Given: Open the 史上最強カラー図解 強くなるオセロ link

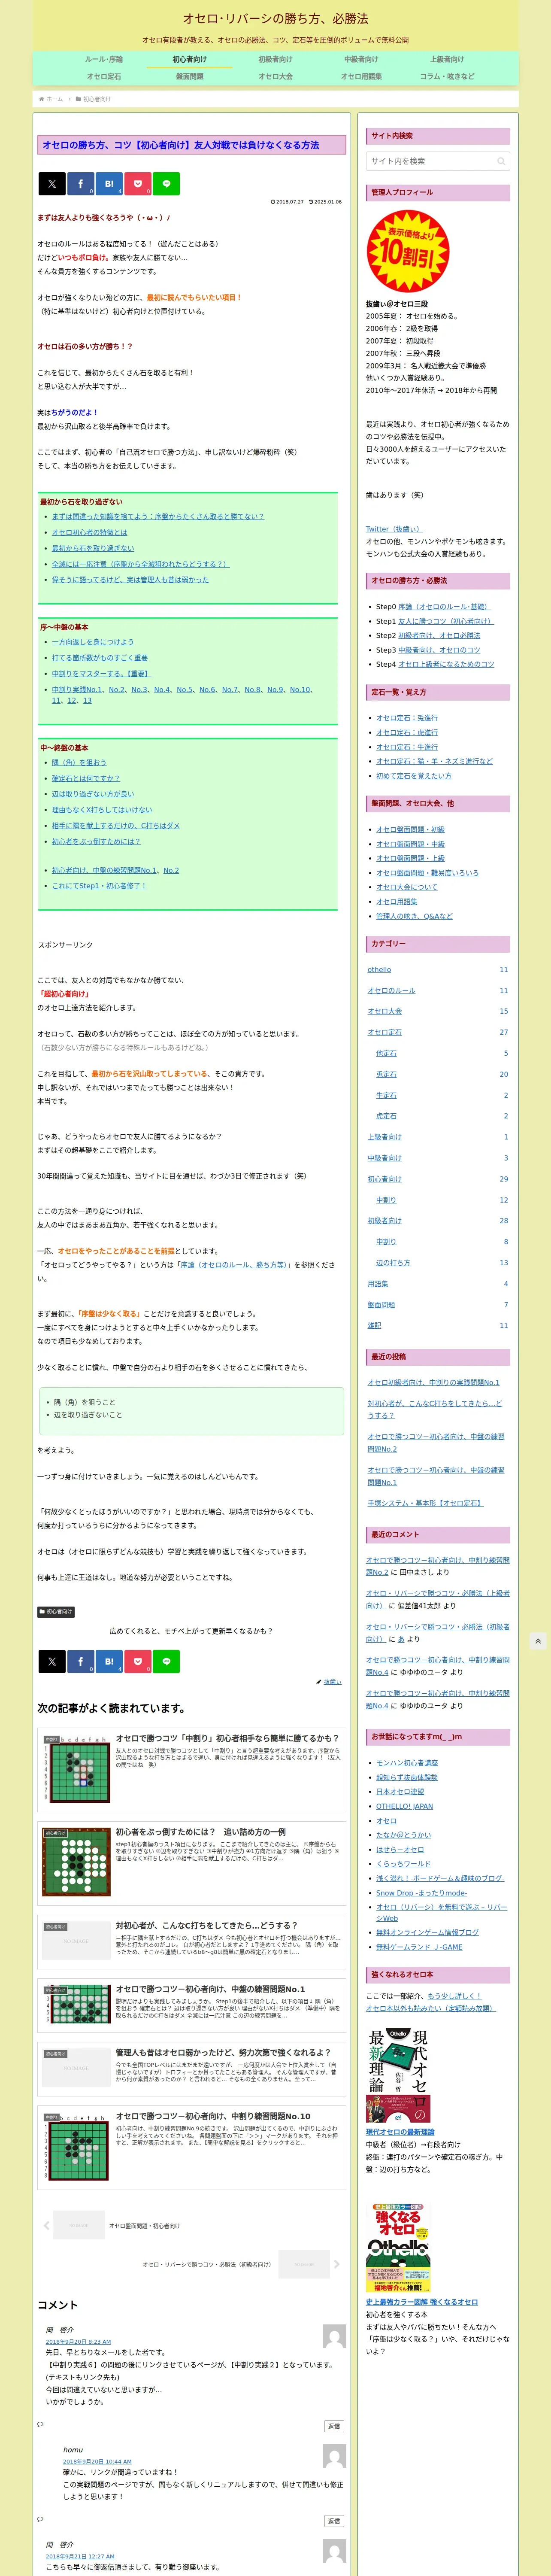Looking at the screenshot, I should pyautogui.click(x=422, y=2302).
